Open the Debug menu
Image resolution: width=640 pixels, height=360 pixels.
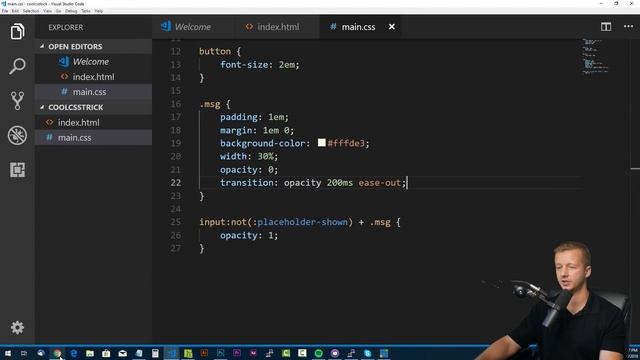(71, 11)
